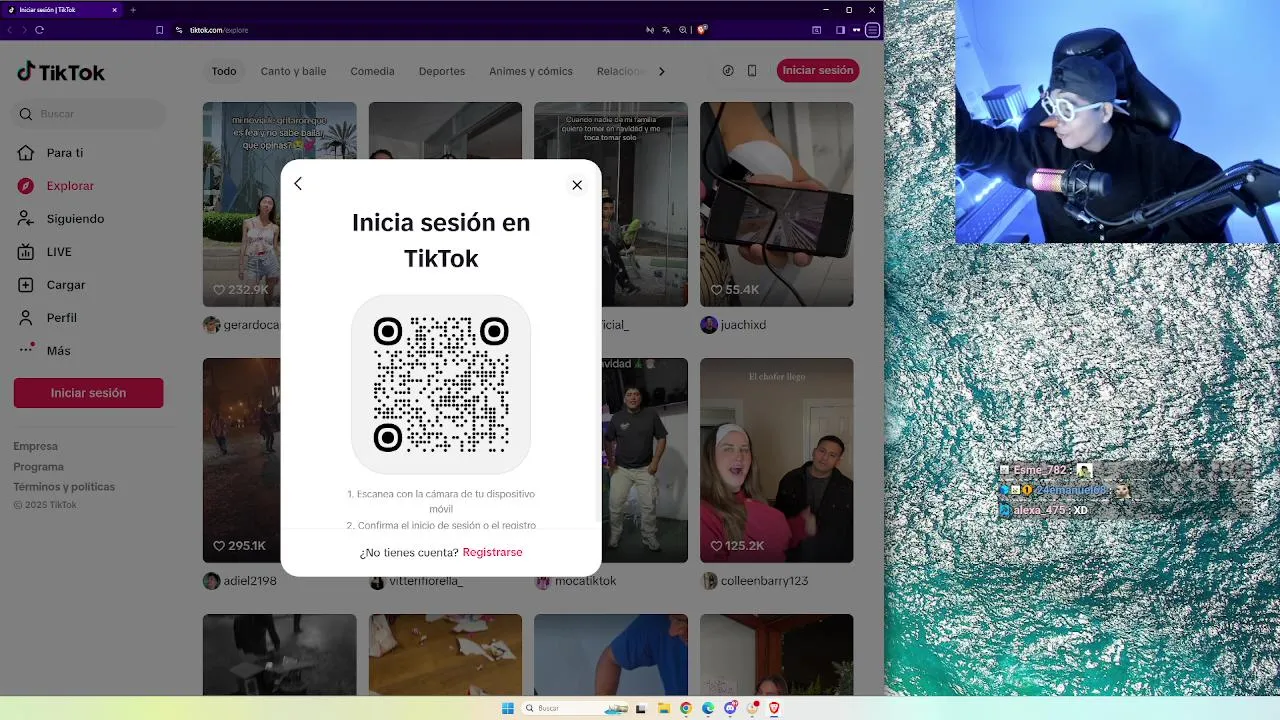Toggle the browser sidebar panel
The width and height of the screenshot is (1280, 720).
tap(840, 30)
